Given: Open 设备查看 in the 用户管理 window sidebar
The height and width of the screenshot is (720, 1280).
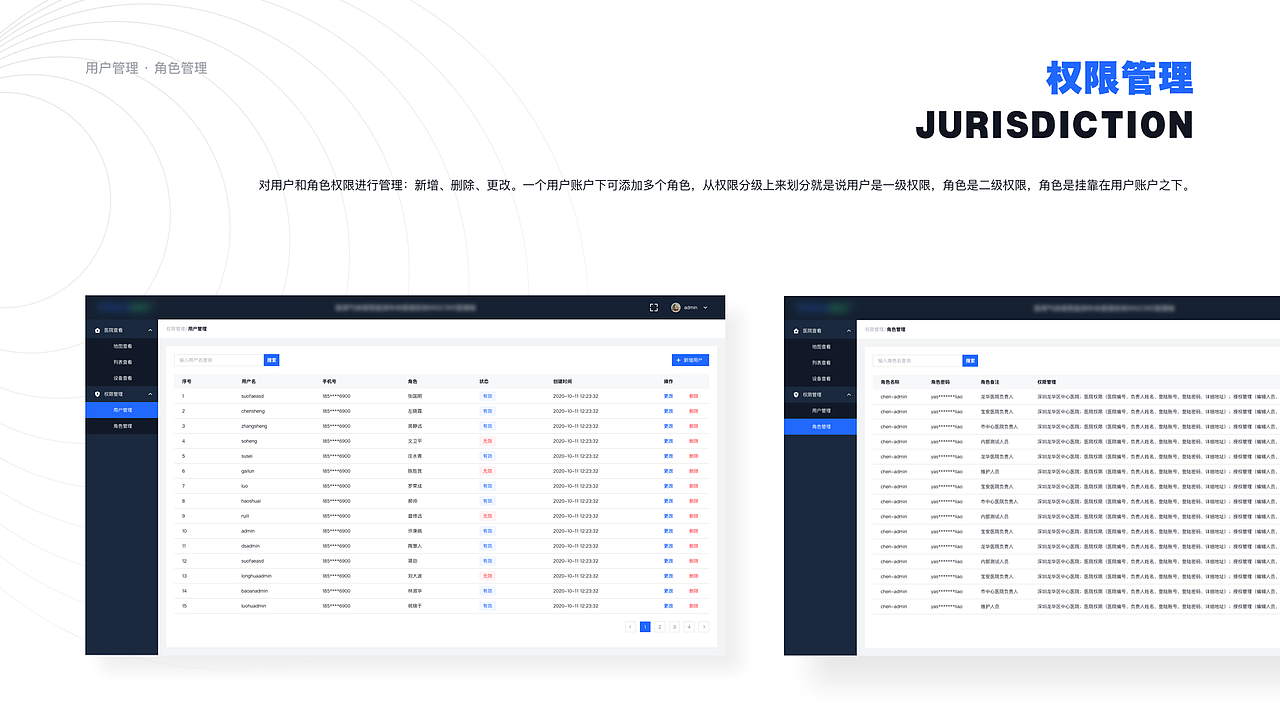Looking at the screenshot, I should [122, 378].
